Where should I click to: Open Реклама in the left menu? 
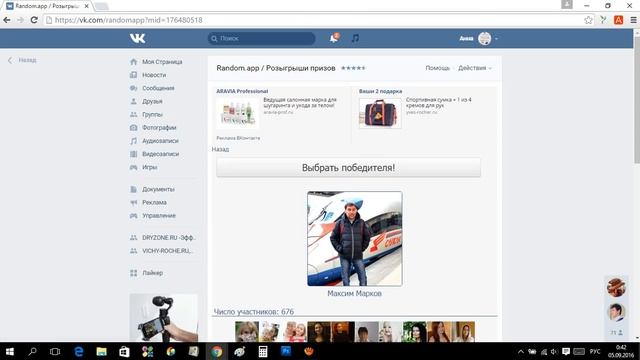tap(154, 202)
